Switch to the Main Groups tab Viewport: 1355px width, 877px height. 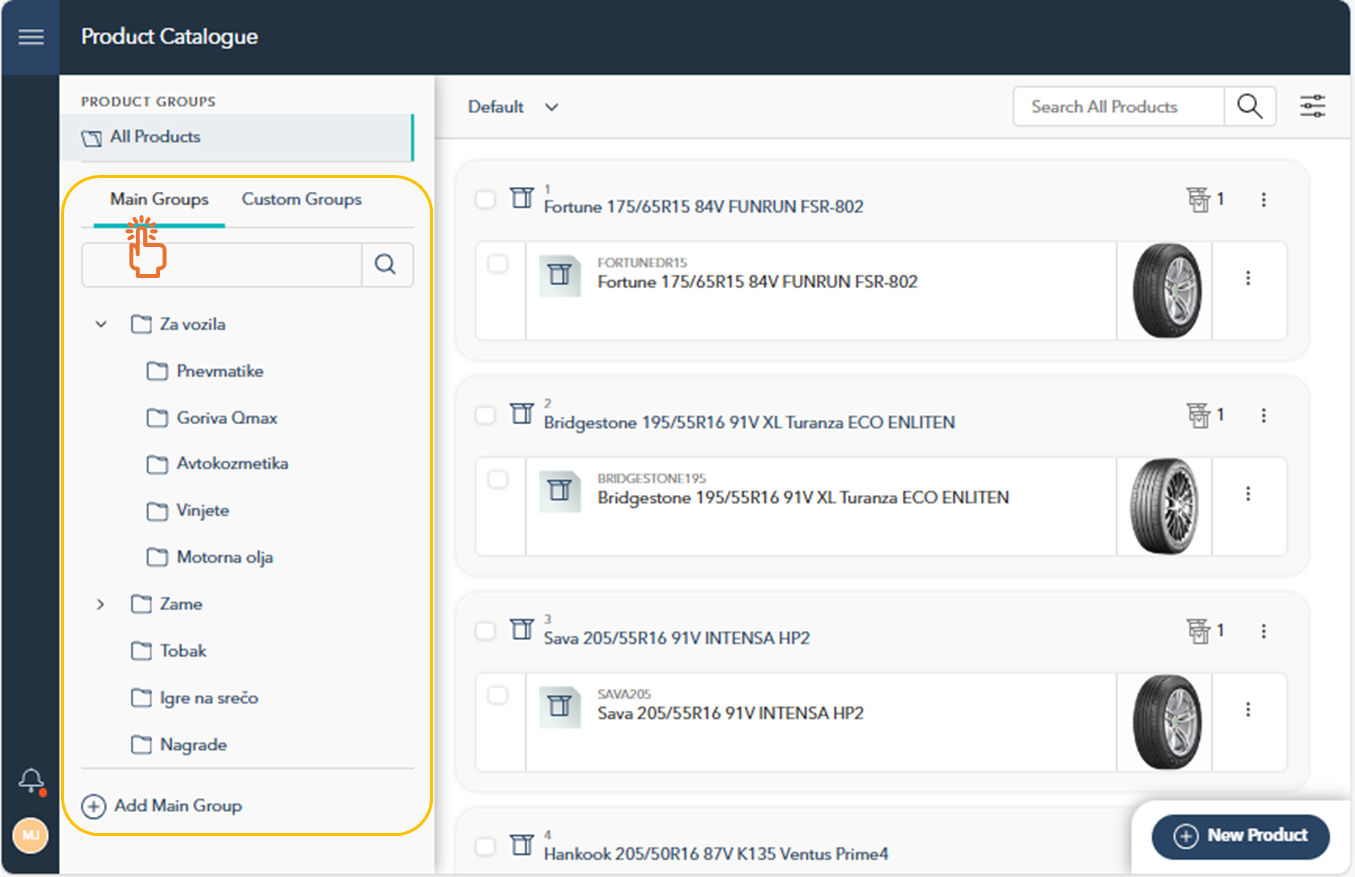point(159,199)
